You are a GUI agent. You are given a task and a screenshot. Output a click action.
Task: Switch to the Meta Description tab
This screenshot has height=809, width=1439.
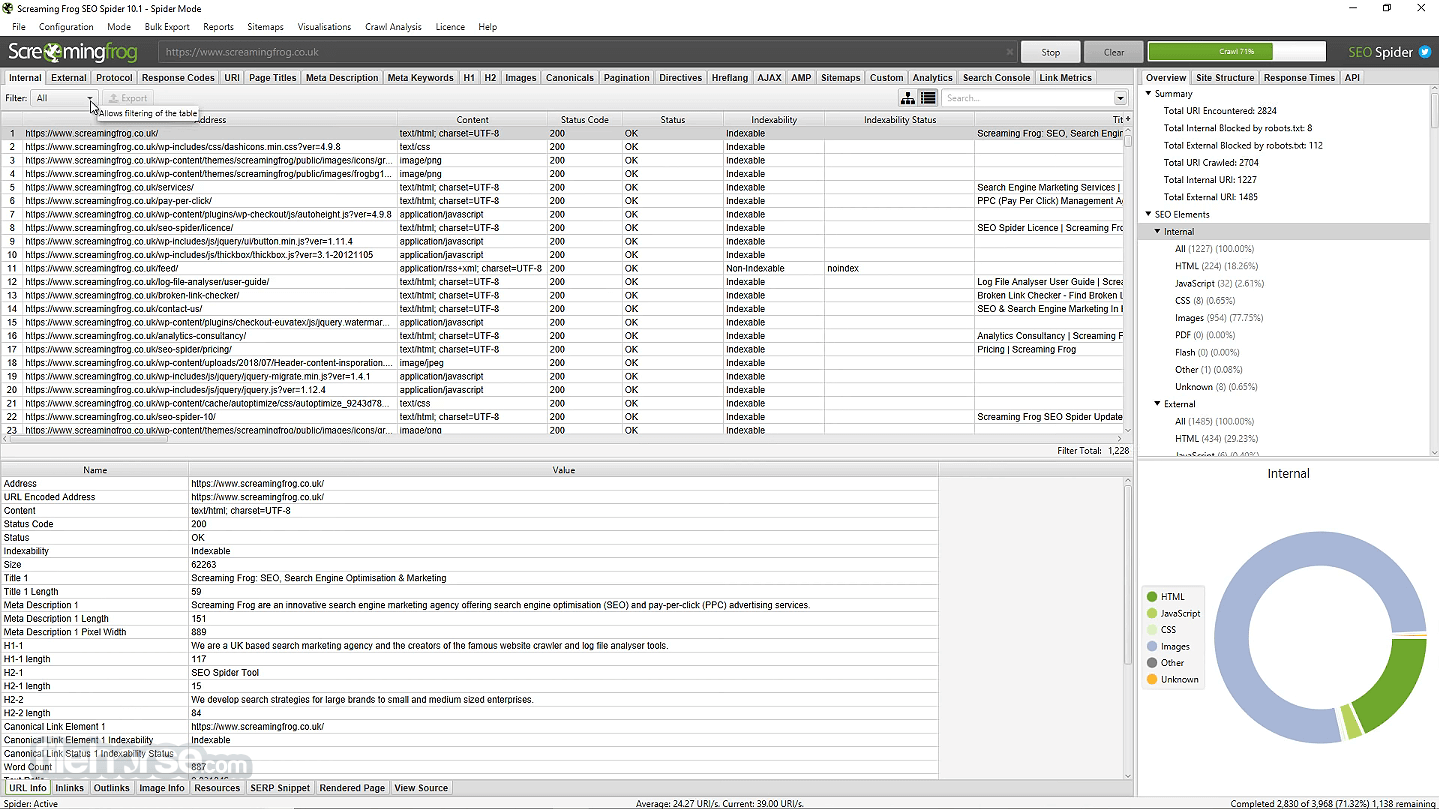pyautogui.click(x=342, y=77)
